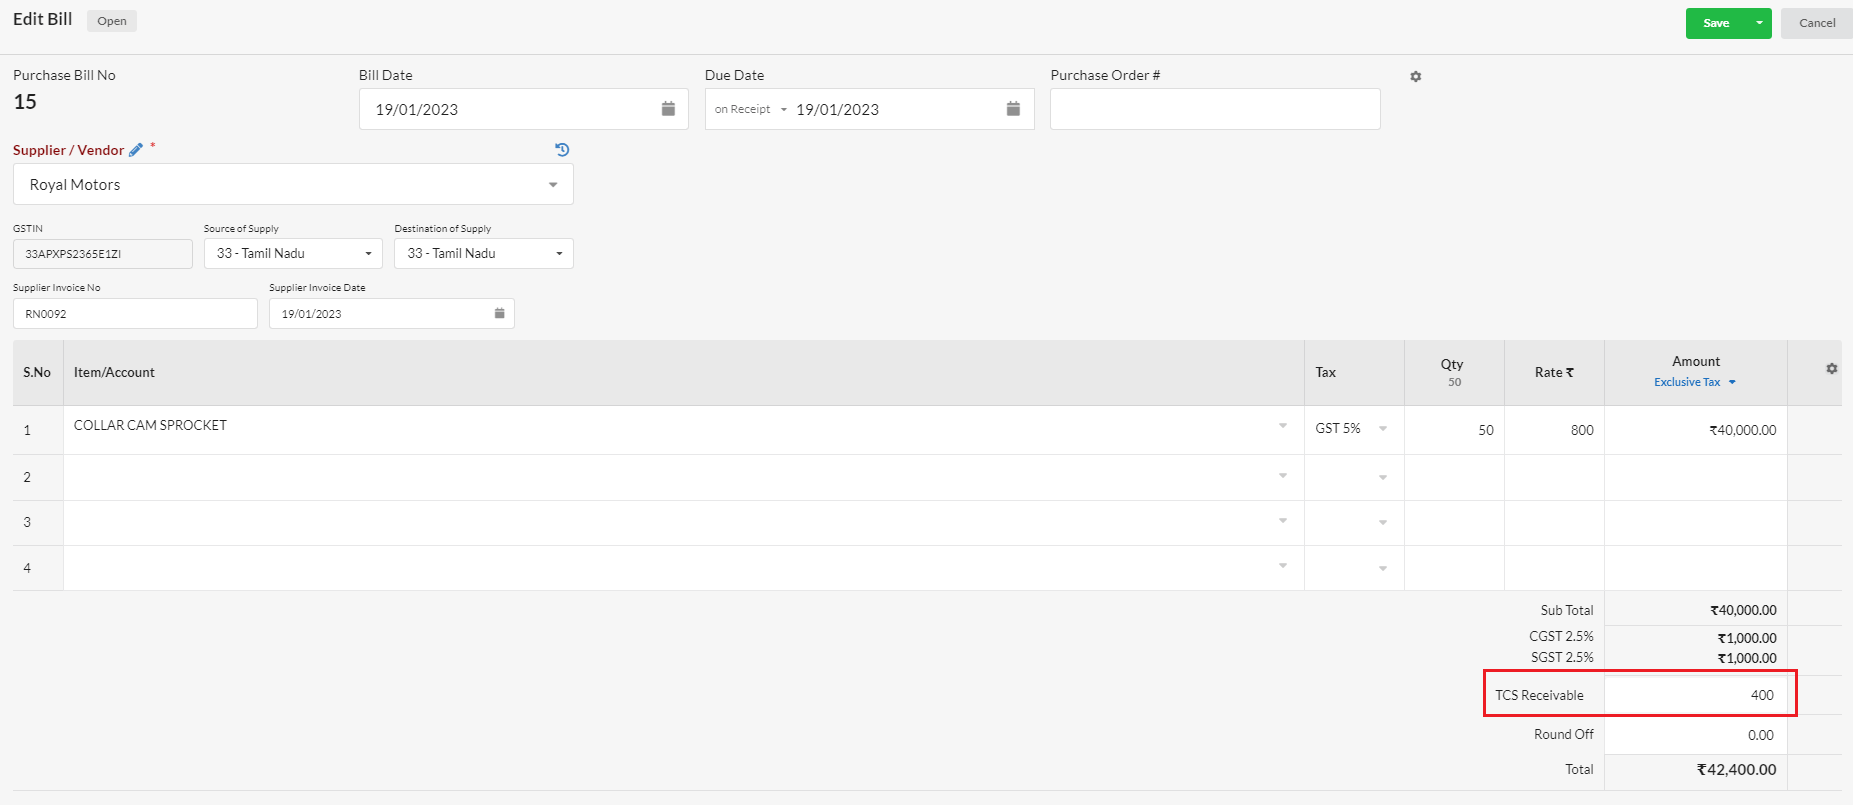This screenshot has width=1853, height=805.
Task: Open the item dropdown in row 3
Action: 1283,521
